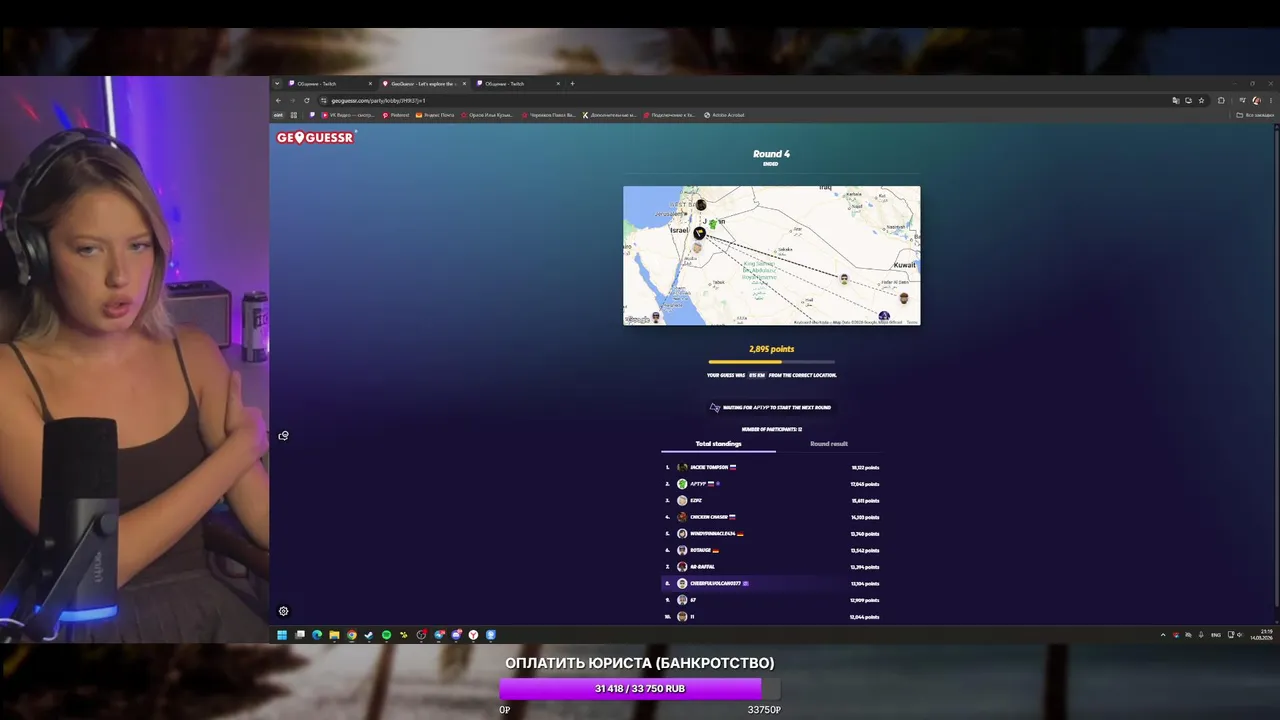Image resolution: width=1280 pixels, height=720 pixels.
Task: Switch the ENG keyboard language
Action: point(1216,635)
